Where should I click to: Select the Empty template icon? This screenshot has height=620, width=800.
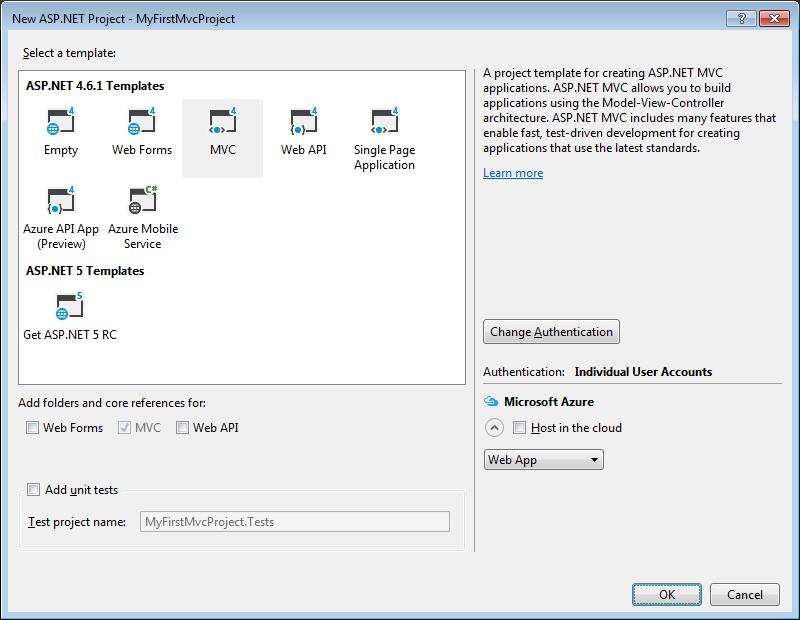(x=61, y=121)
